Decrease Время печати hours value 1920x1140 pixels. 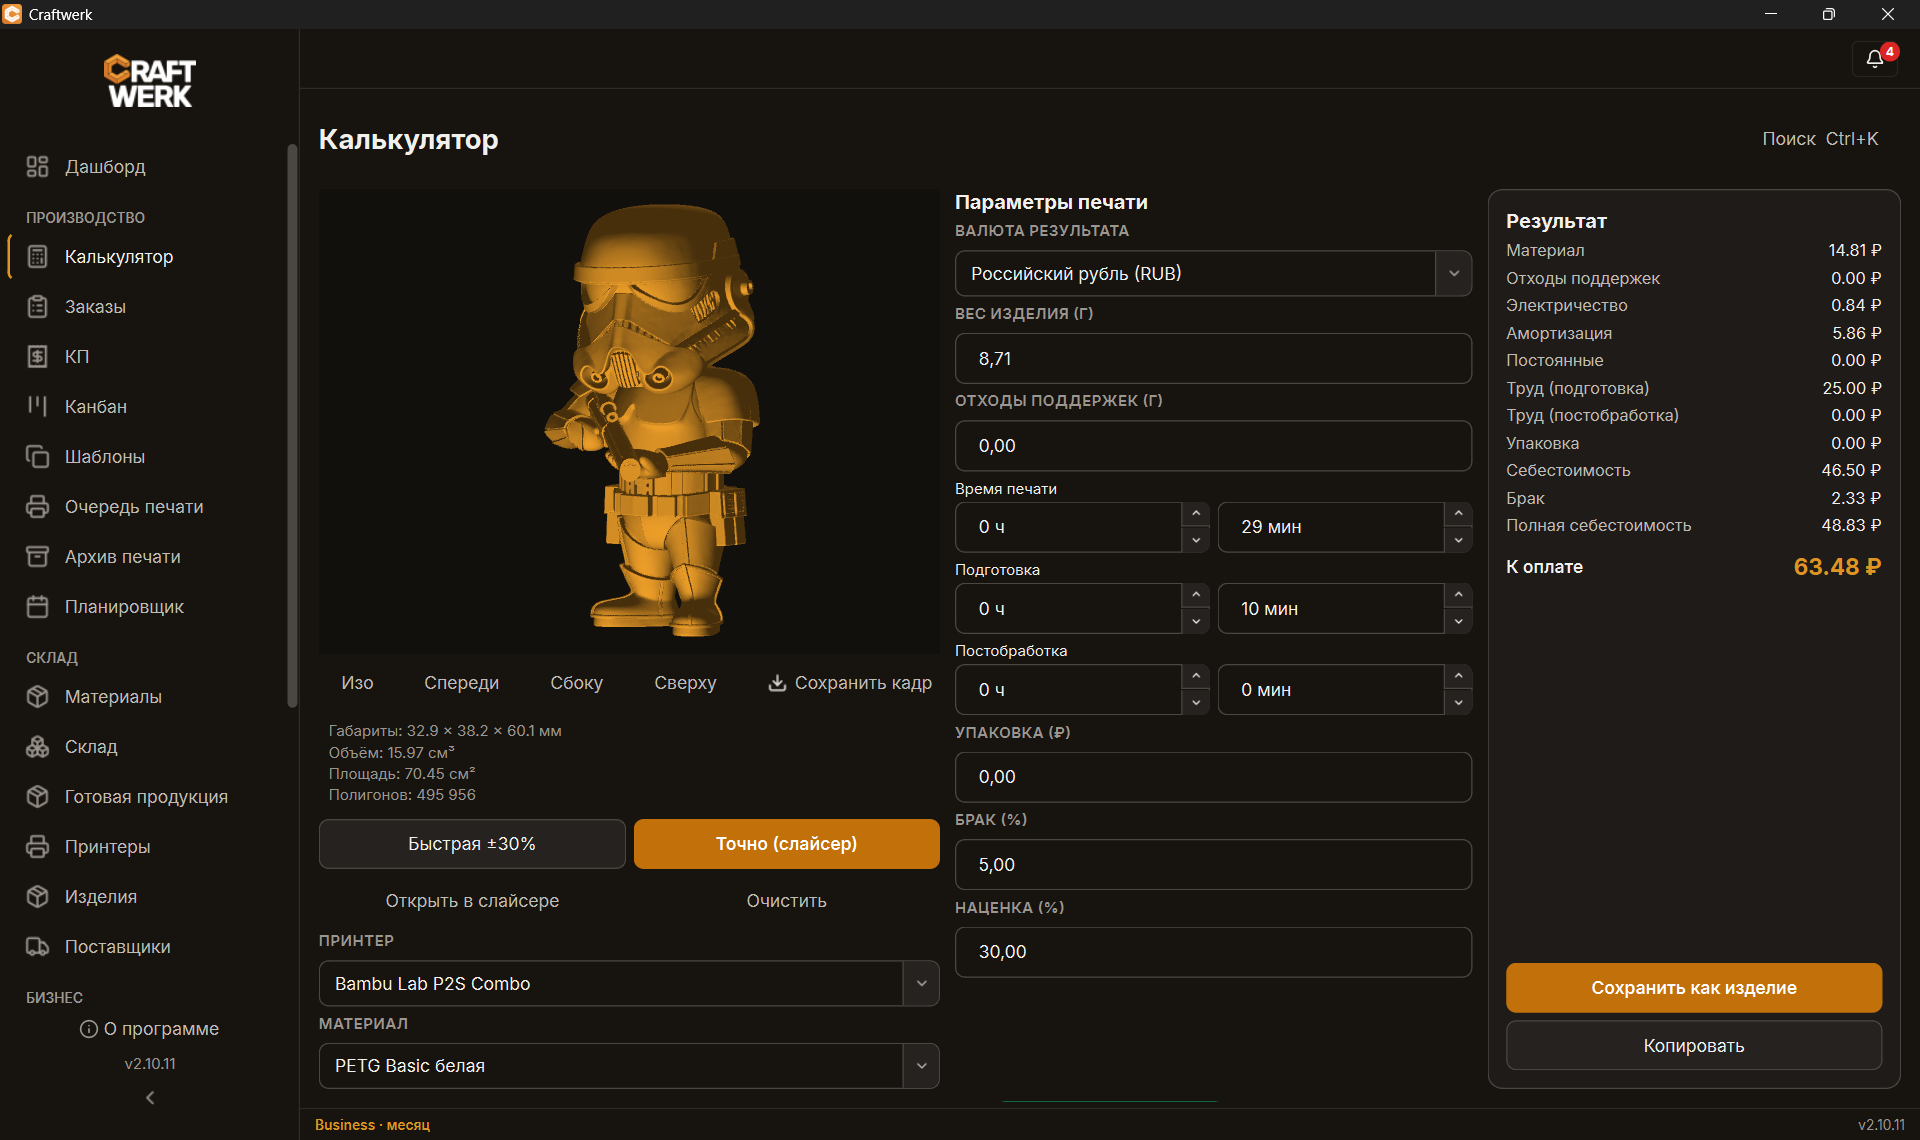1196,540
